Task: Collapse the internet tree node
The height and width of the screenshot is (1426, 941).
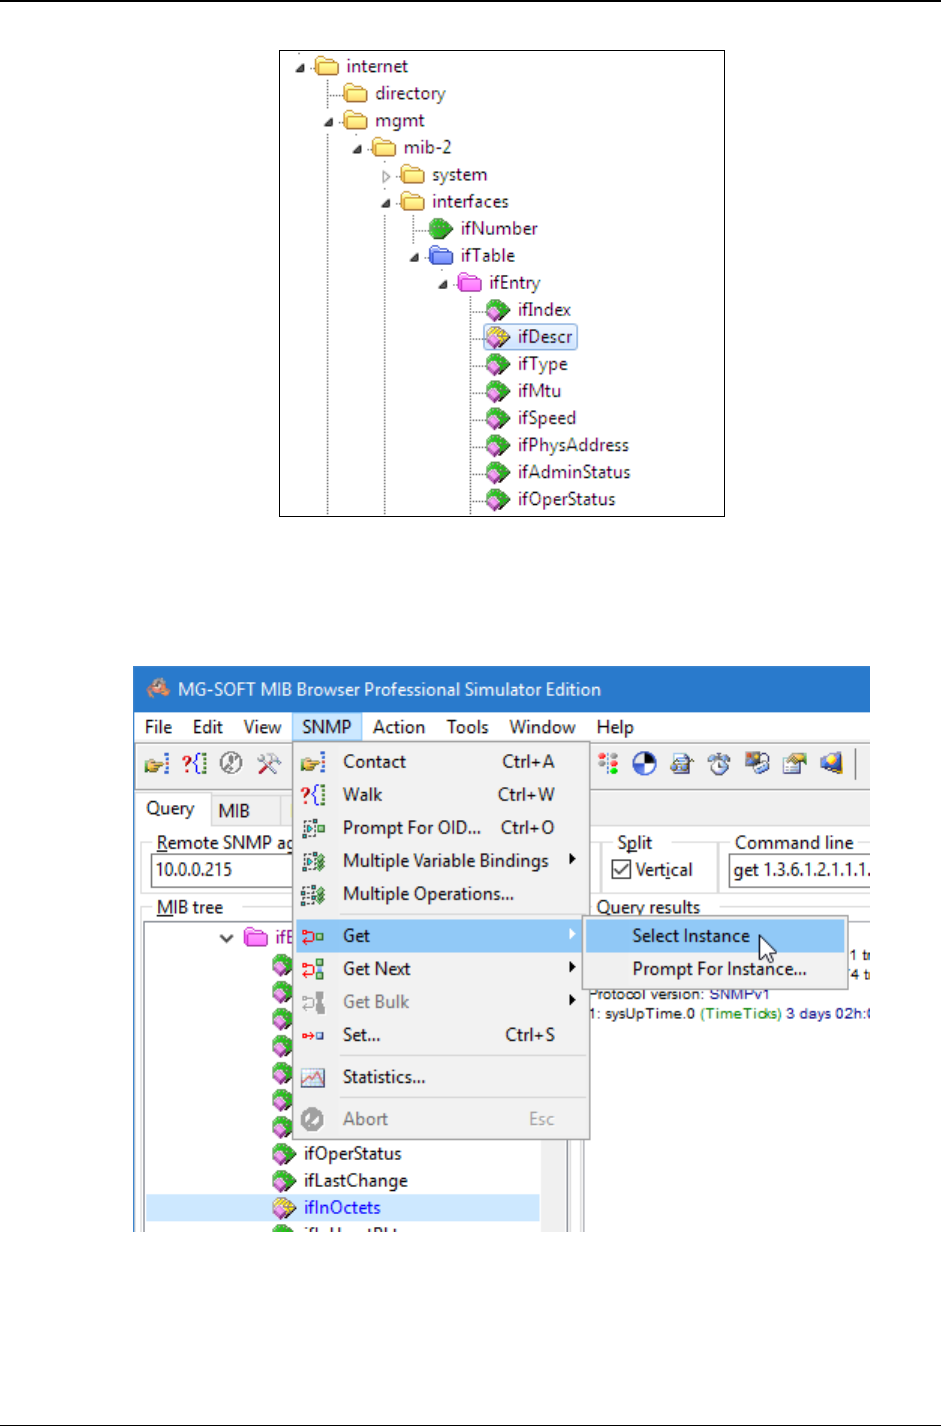Action: 300,68
